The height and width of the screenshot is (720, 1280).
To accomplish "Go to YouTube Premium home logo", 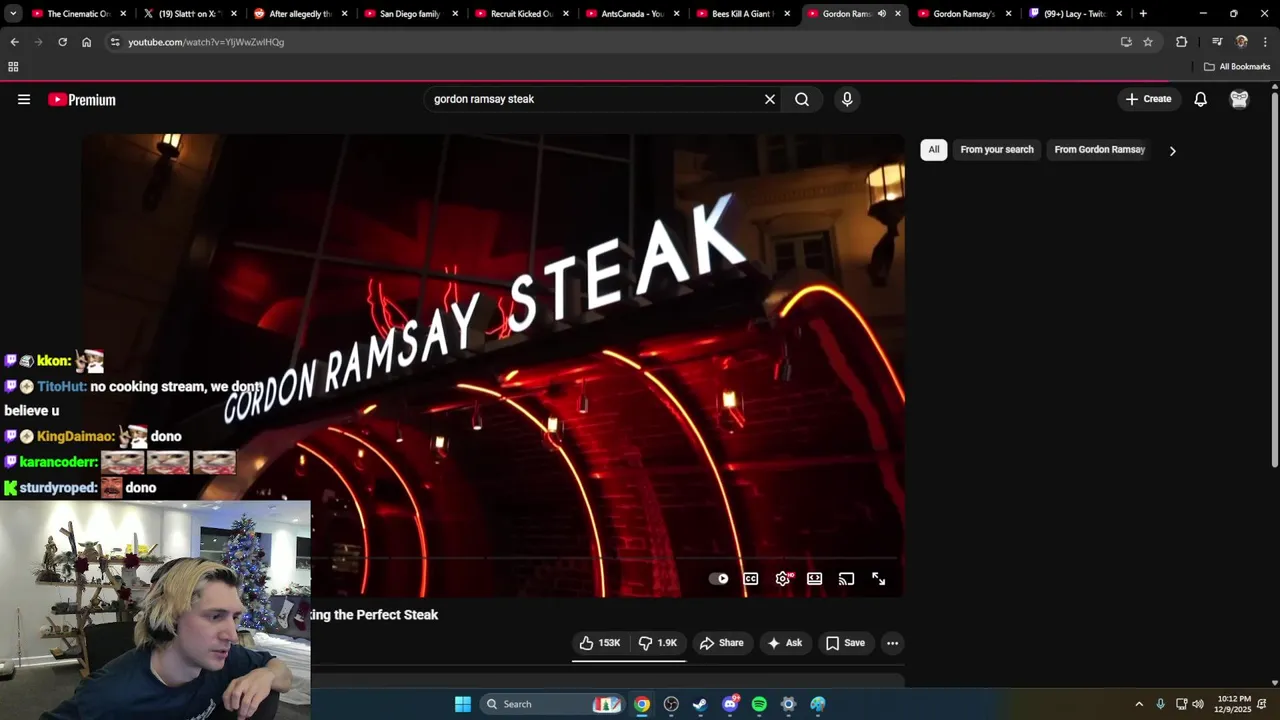I will [82, 99].
